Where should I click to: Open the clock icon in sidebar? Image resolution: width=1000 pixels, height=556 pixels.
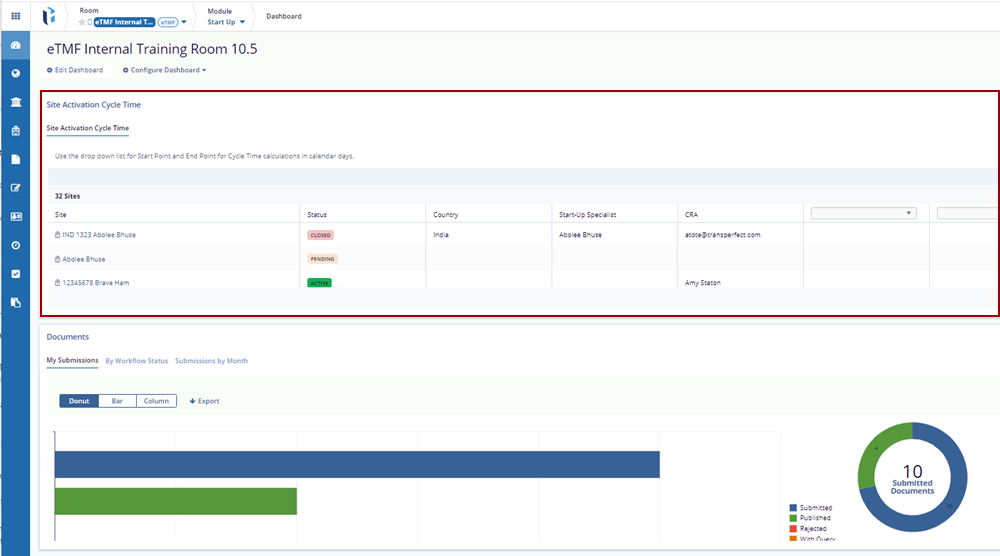15,245
